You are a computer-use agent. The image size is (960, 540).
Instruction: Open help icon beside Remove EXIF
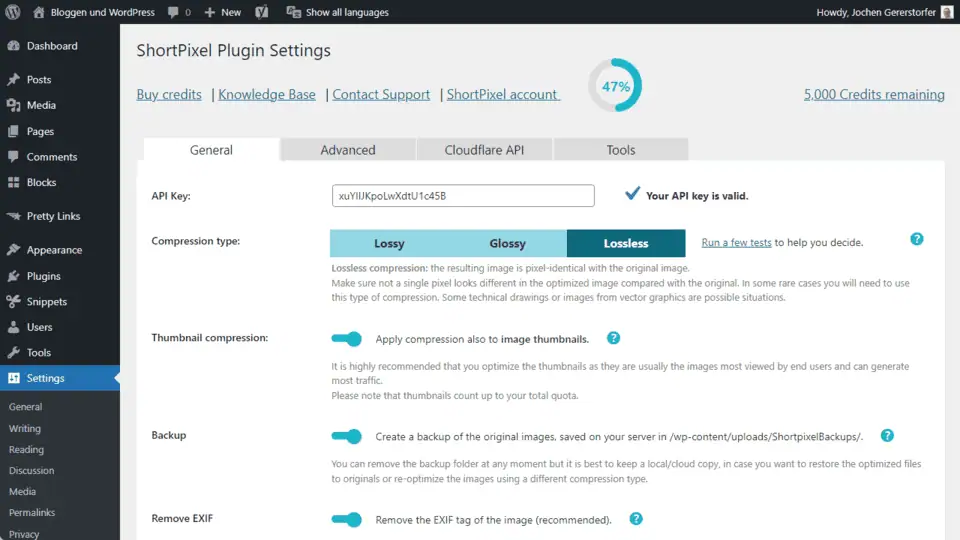tap(635, 519)
